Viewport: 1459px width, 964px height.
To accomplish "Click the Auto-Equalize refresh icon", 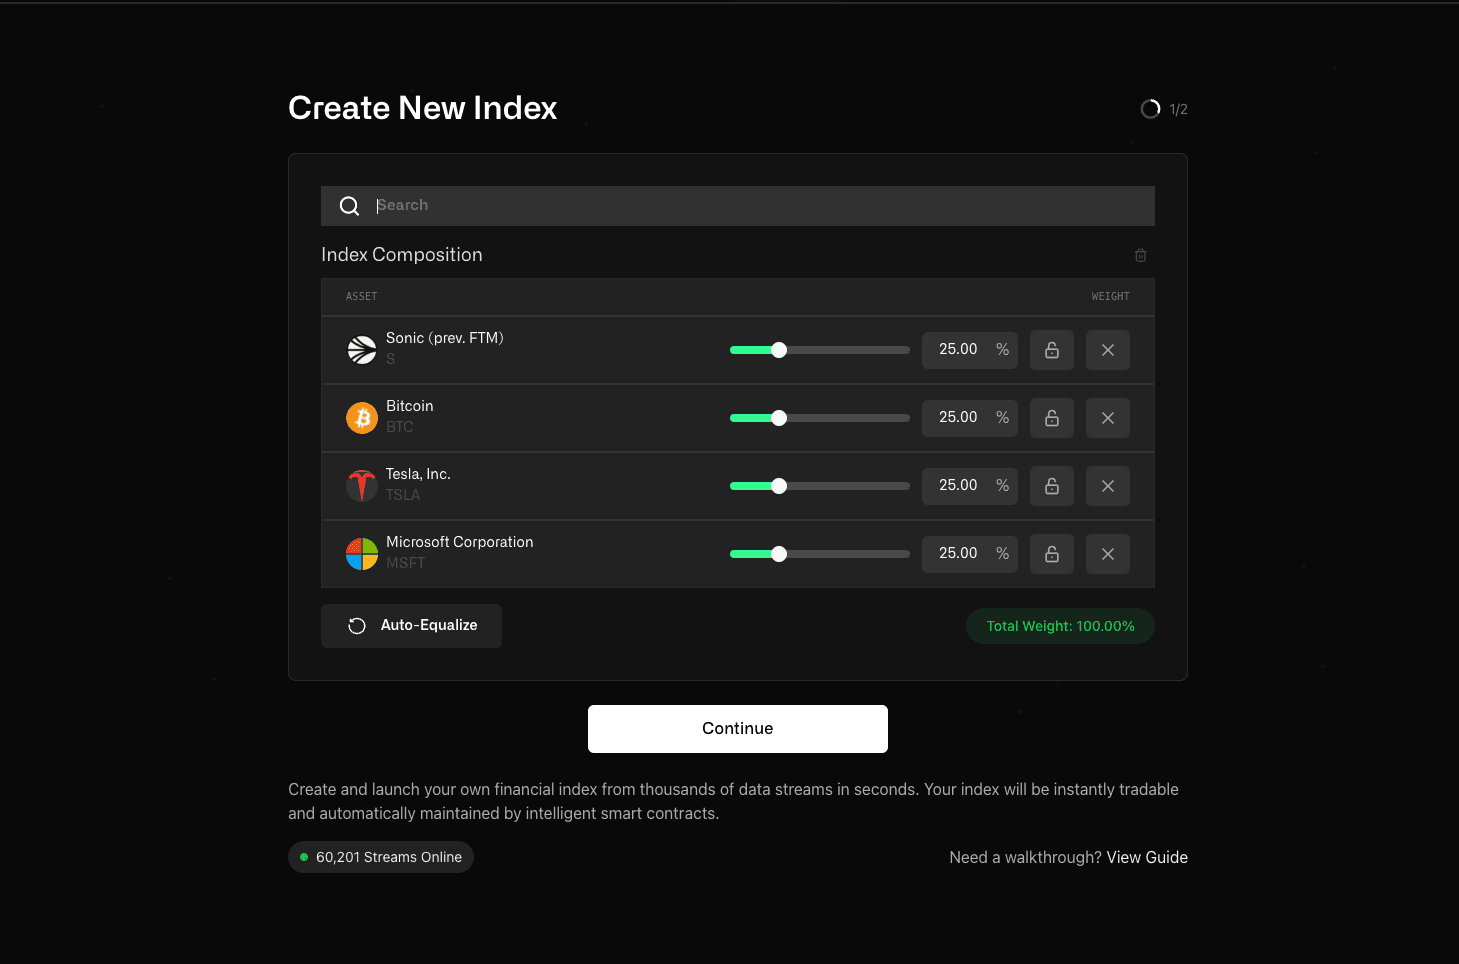I will point(357,625).
